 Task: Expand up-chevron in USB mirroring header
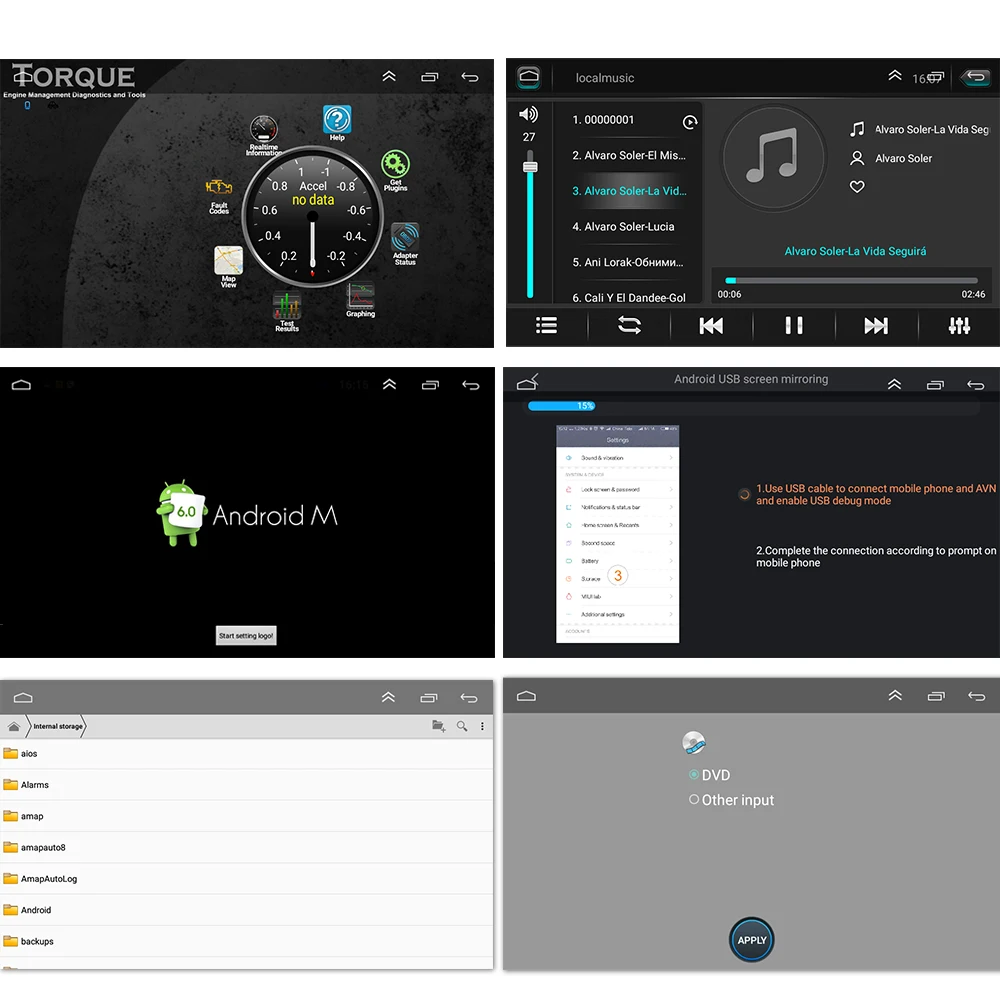point(895,385)
